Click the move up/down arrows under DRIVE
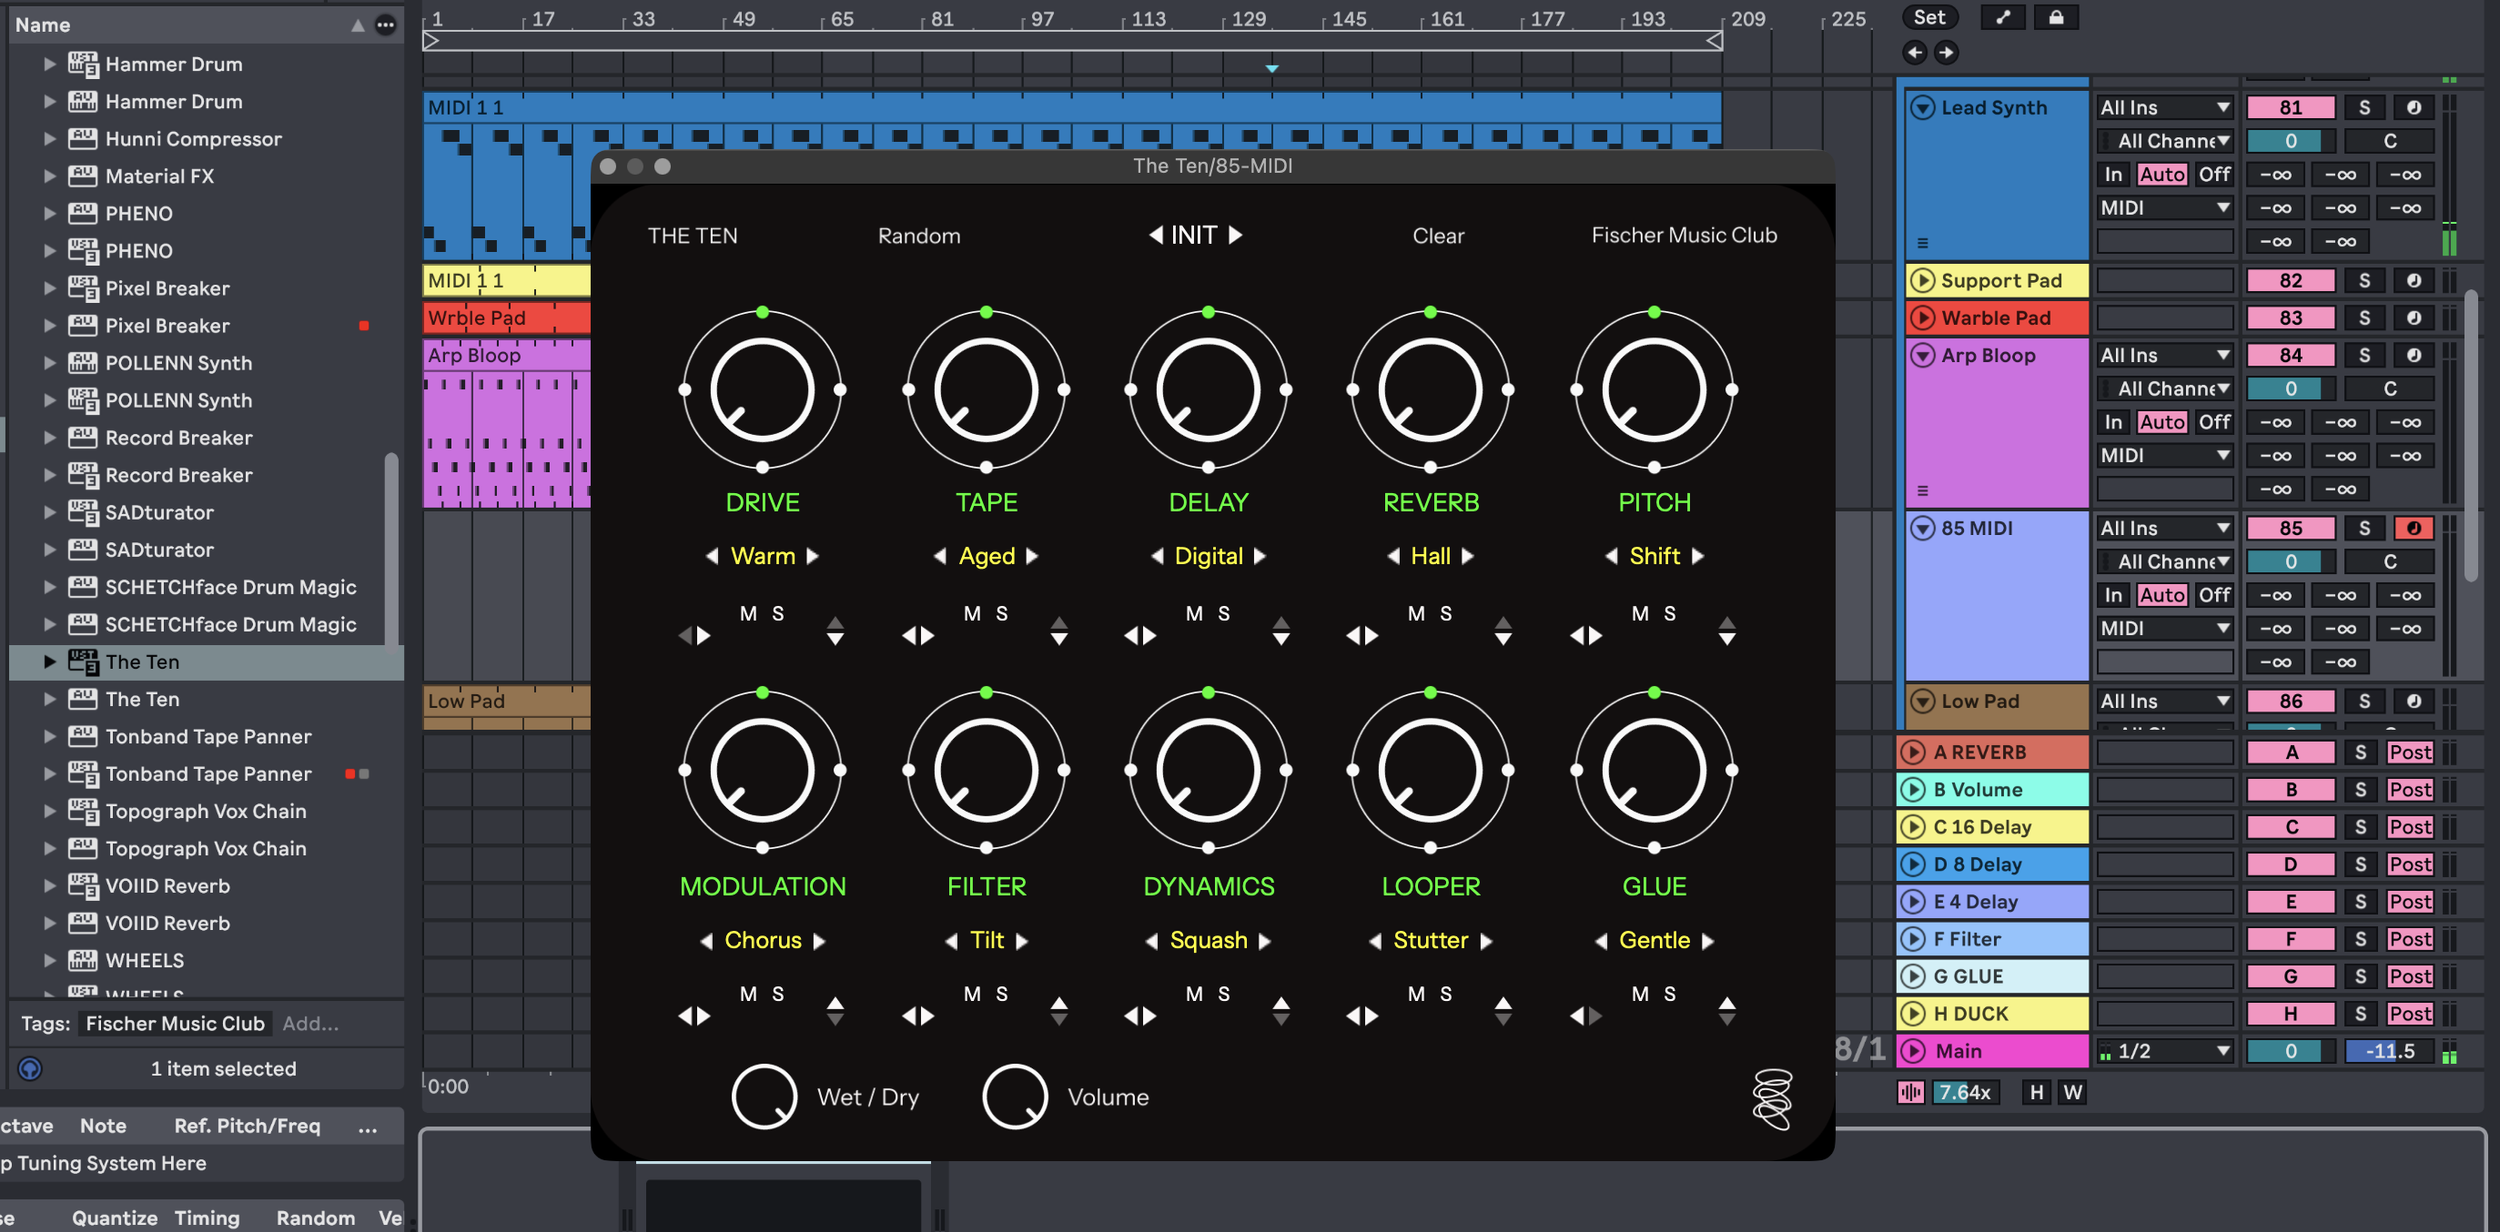Screen dimensions: 2500x1232 click(x=835, y=631)
